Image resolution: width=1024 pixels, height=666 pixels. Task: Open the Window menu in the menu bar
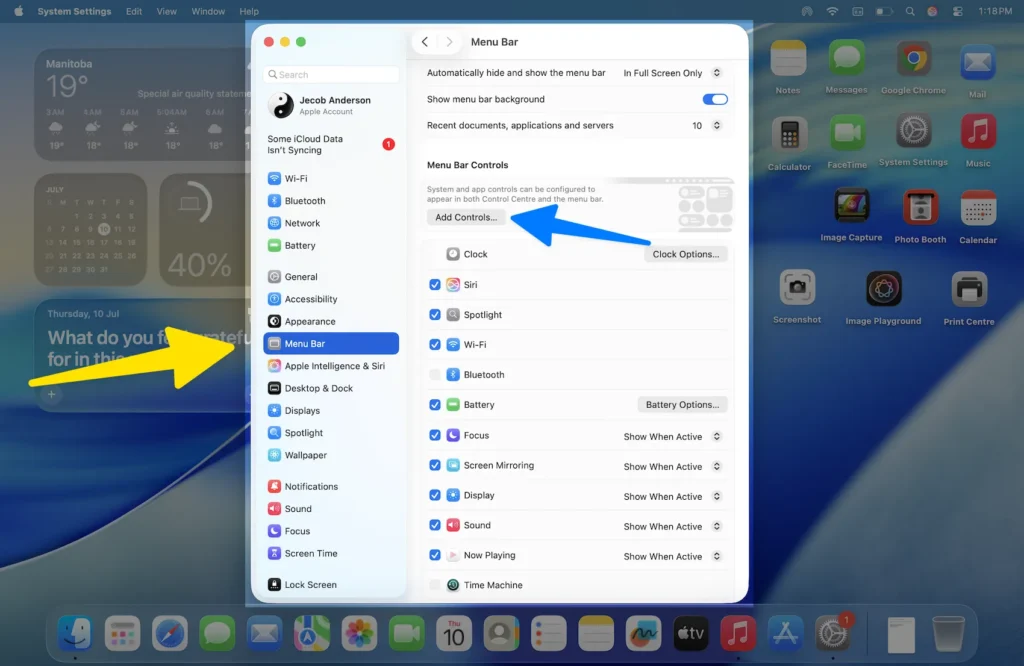pos(208,11)
